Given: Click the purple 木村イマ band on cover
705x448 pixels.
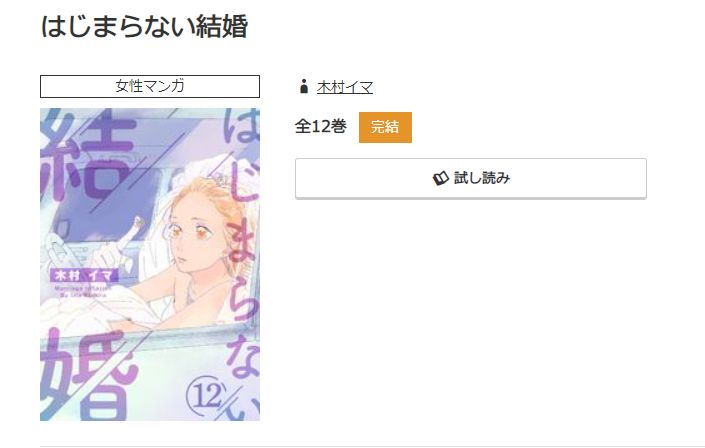Looking at the screenshot, I should [x=84, y=275].
